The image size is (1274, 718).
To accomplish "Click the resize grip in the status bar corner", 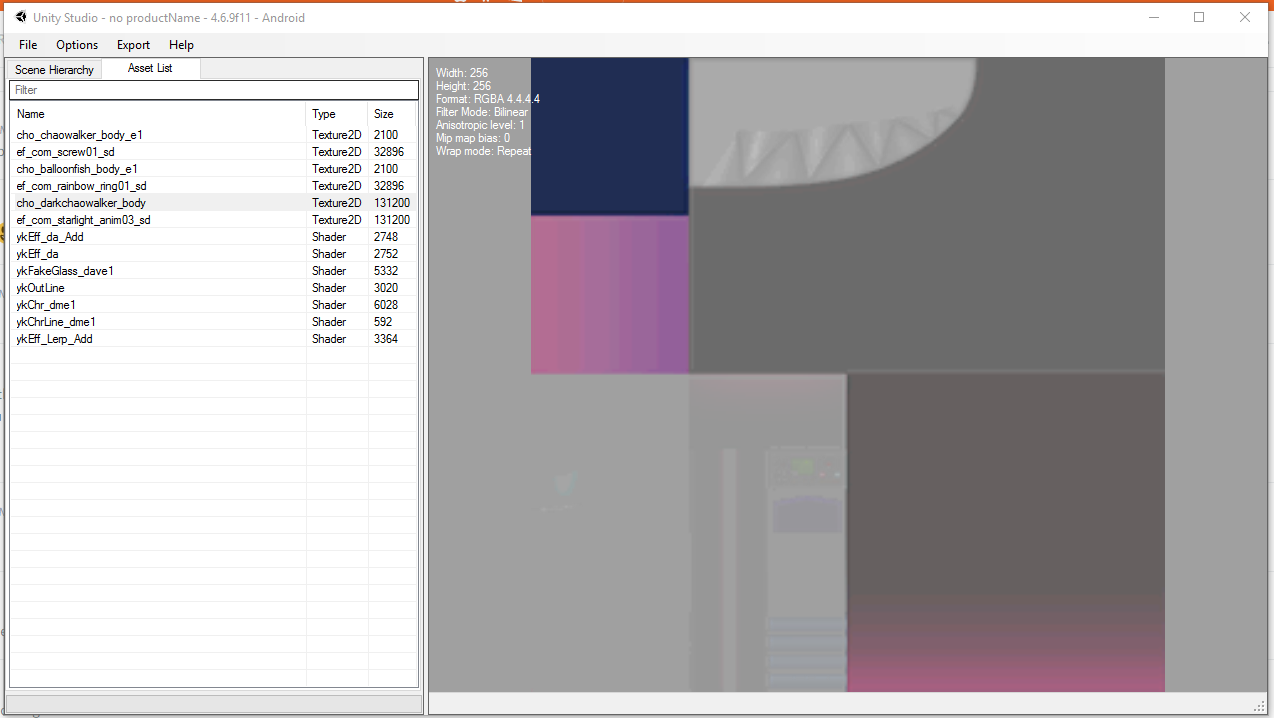I will click(1259, 705).
